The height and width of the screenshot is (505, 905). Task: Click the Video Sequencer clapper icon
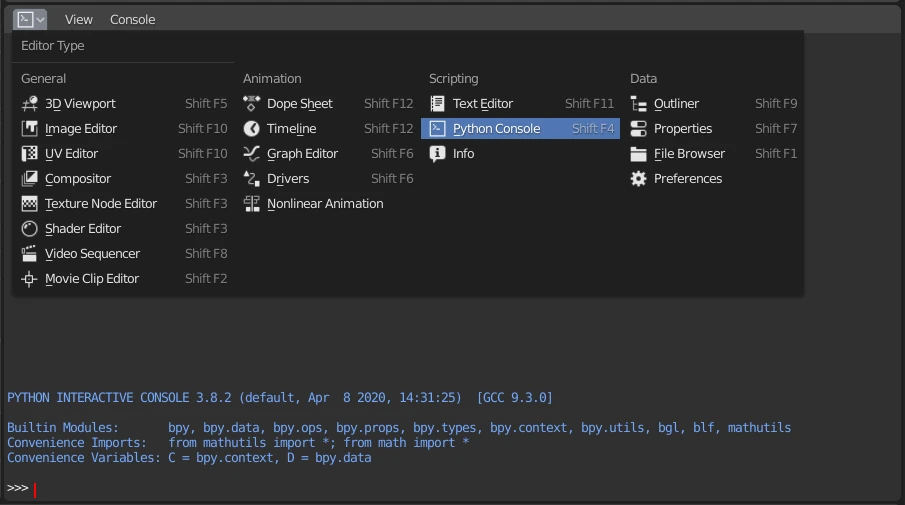click(x=29, y=254)
